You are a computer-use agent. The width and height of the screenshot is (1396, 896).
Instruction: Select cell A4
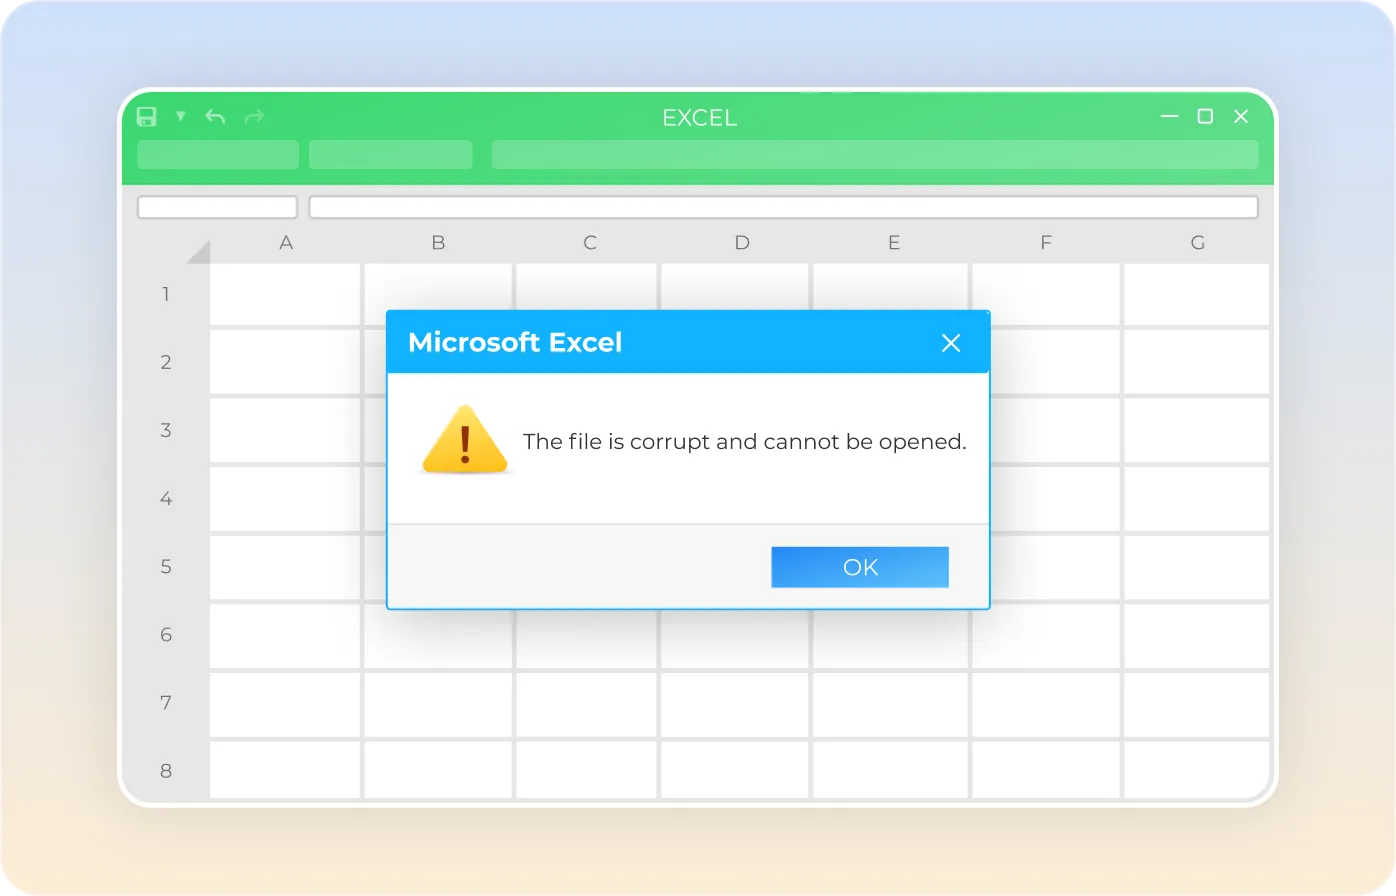point(285,499)
